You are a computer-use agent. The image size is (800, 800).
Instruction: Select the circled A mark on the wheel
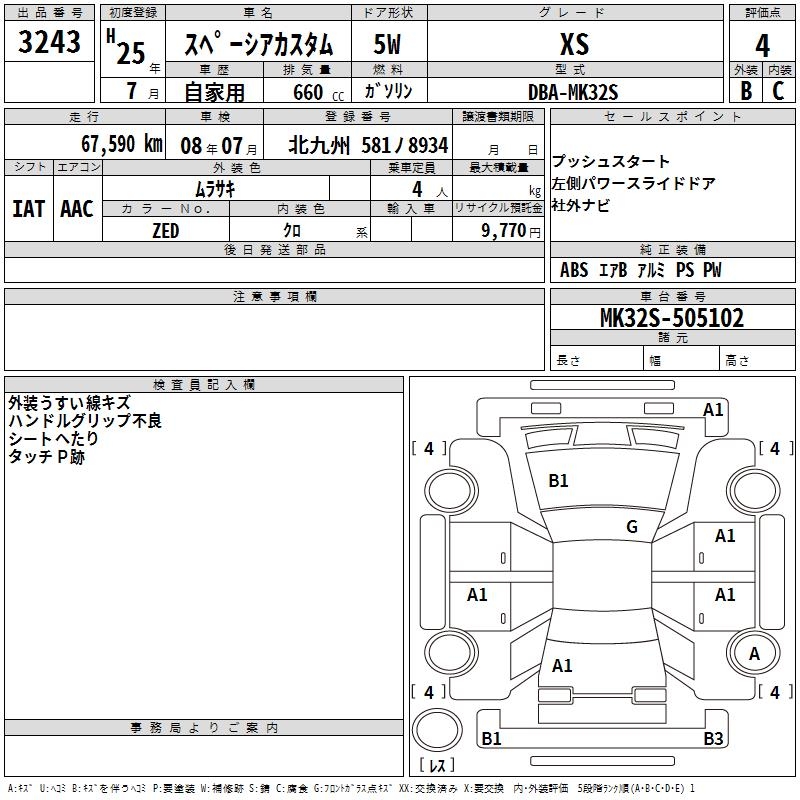click(x=755, y=653)
